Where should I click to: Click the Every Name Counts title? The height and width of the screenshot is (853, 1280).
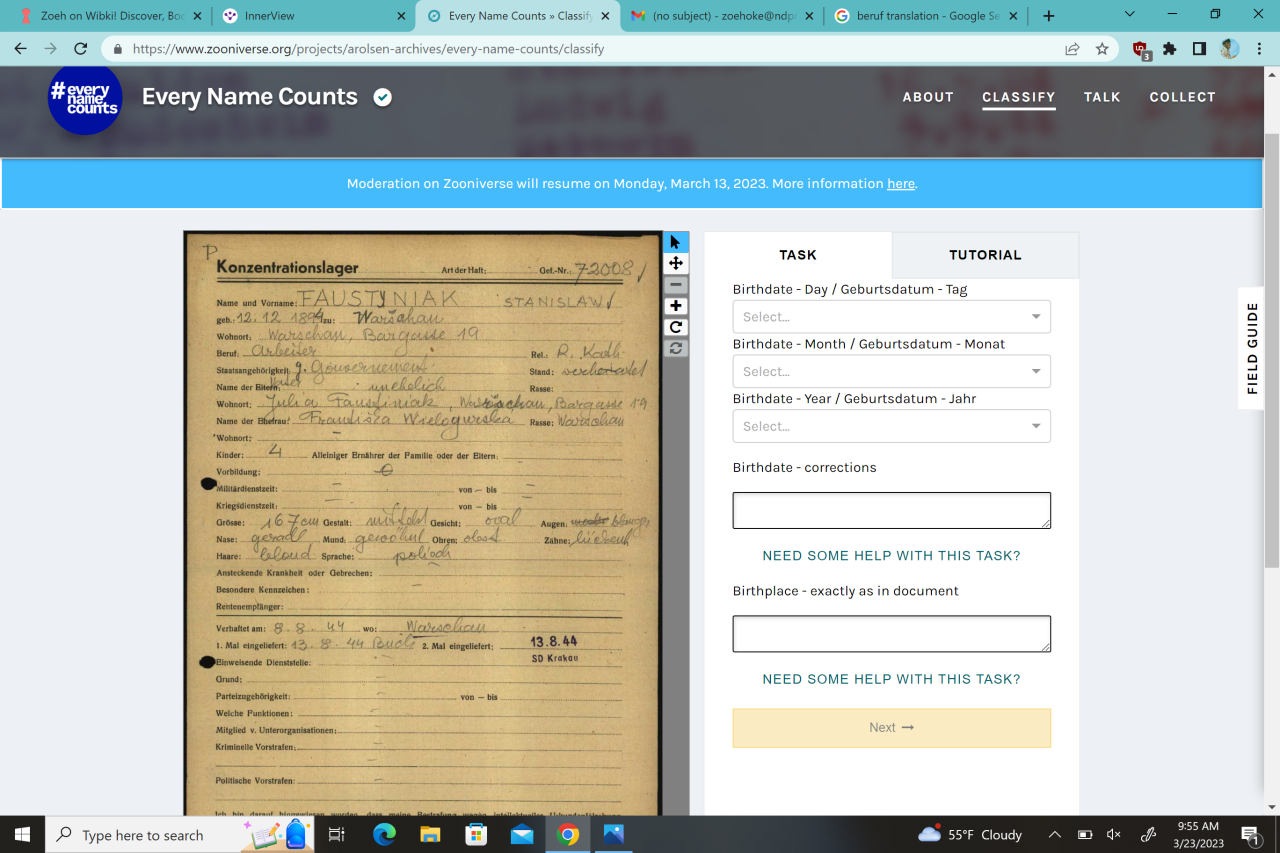pyautogui.click(x=250, y=97)
